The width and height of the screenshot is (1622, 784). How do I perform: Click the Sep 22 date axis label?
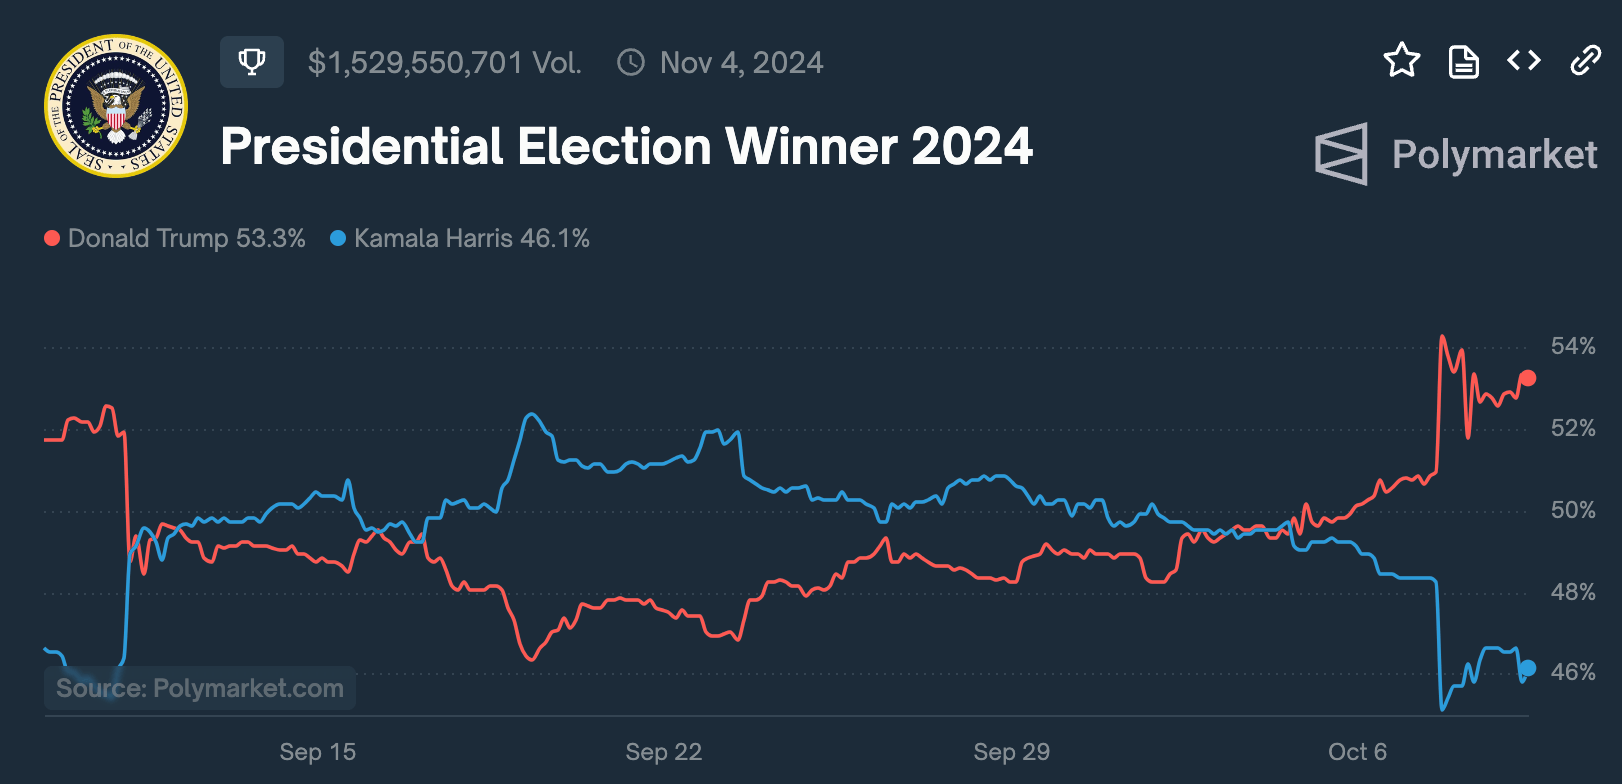[664, 752]
